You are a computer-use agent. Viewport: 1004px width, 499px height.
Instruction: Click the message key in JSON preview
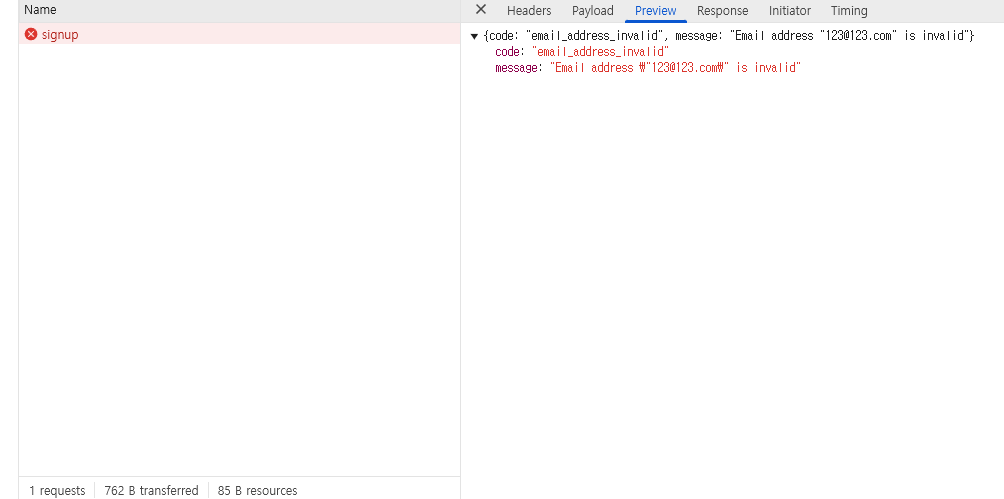(518, 68)
